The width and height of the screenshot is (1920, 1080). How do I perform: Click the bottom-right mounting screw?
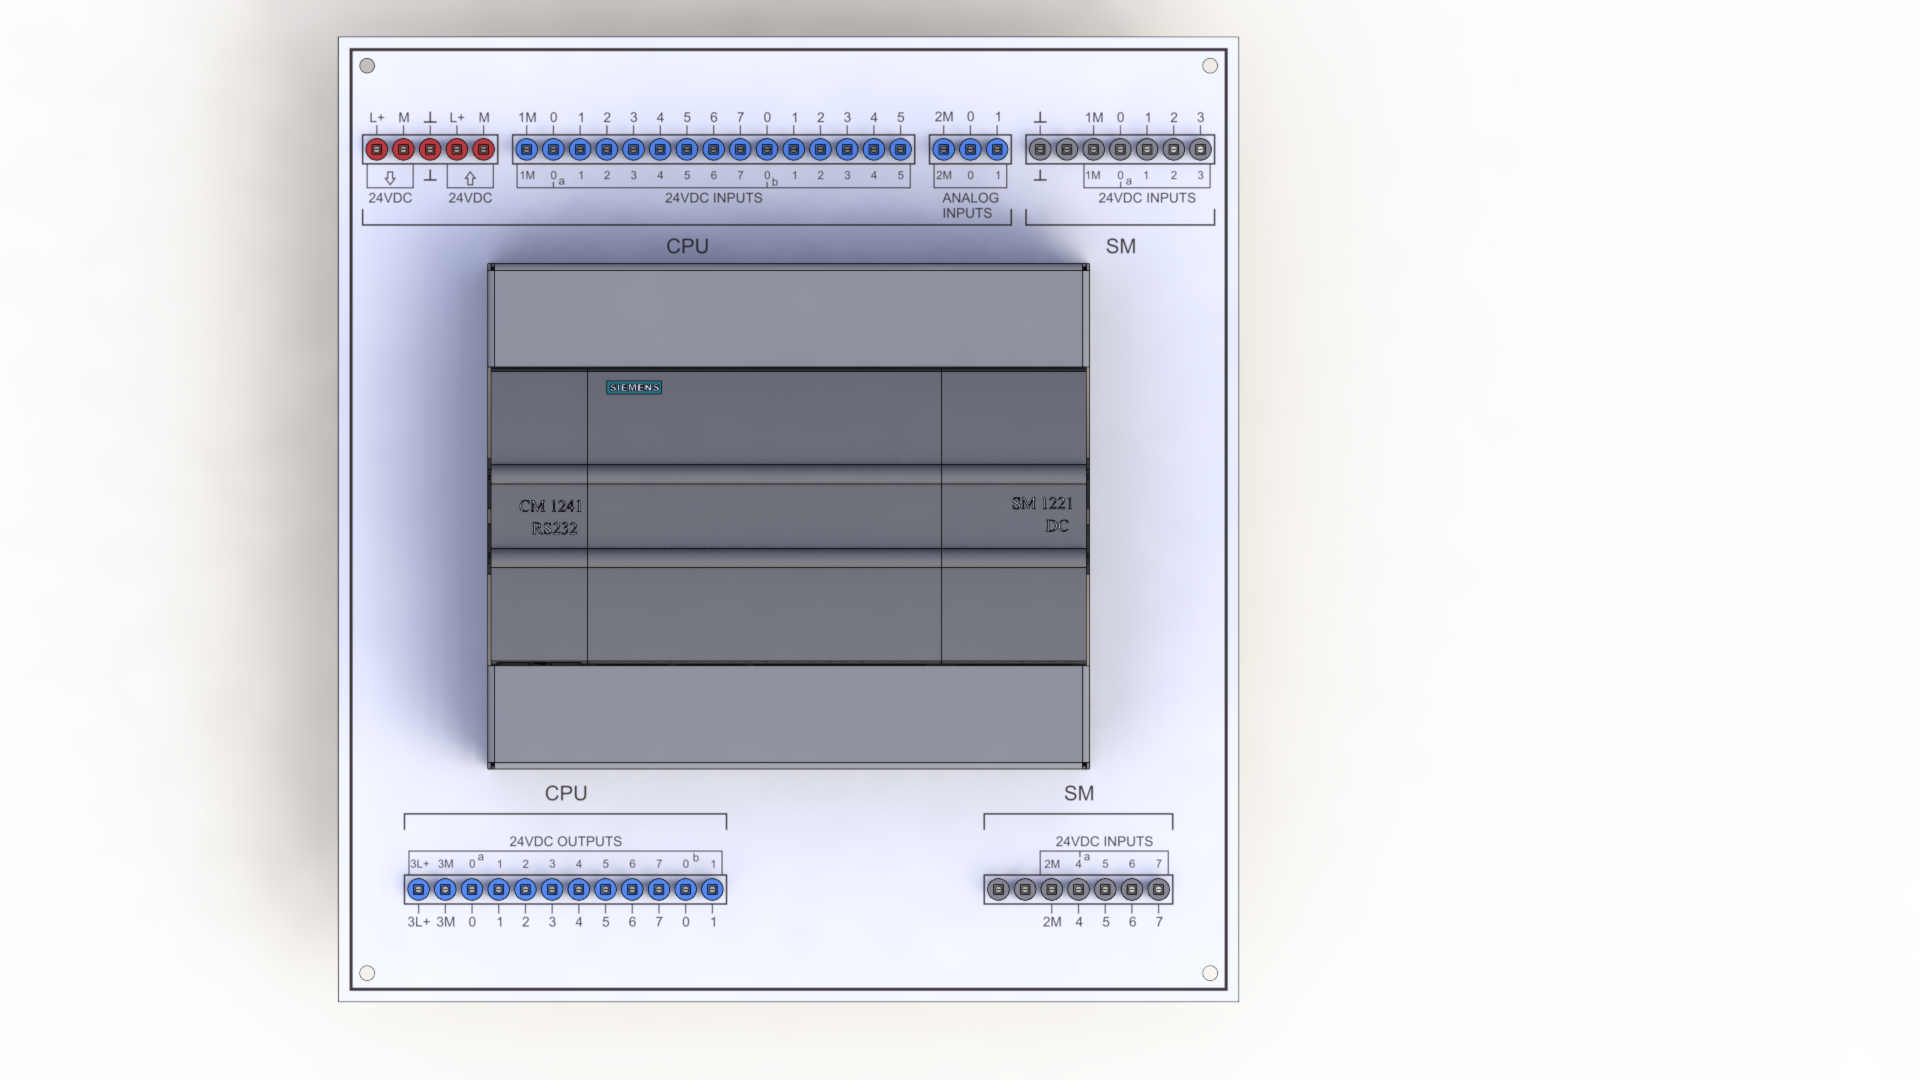pos(1210,973)
